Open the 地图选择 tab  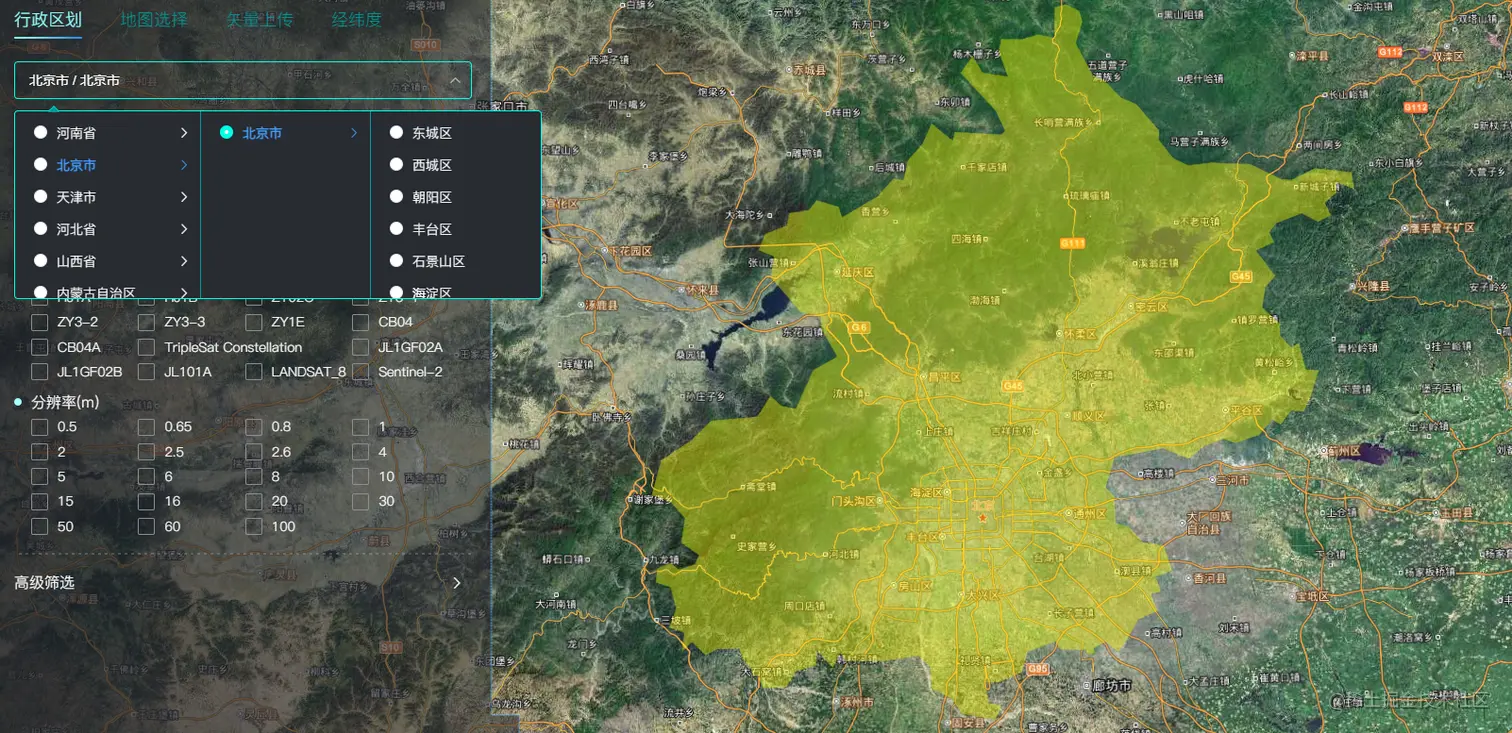[154, 19]
